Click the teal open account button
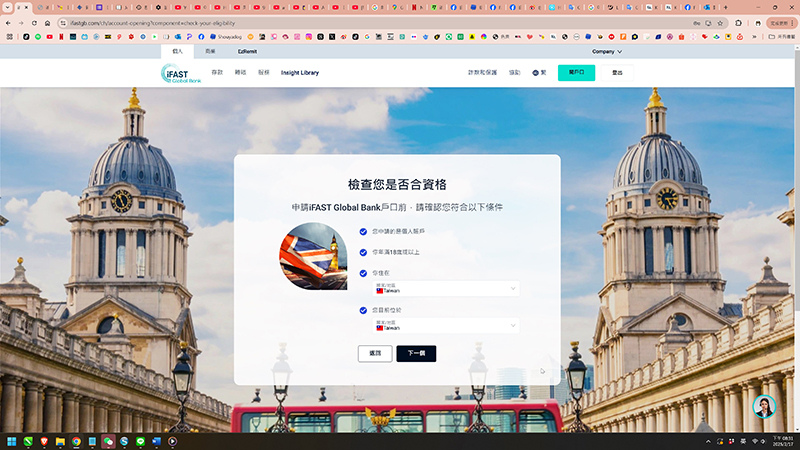800x450 pixels. (577, 72)
